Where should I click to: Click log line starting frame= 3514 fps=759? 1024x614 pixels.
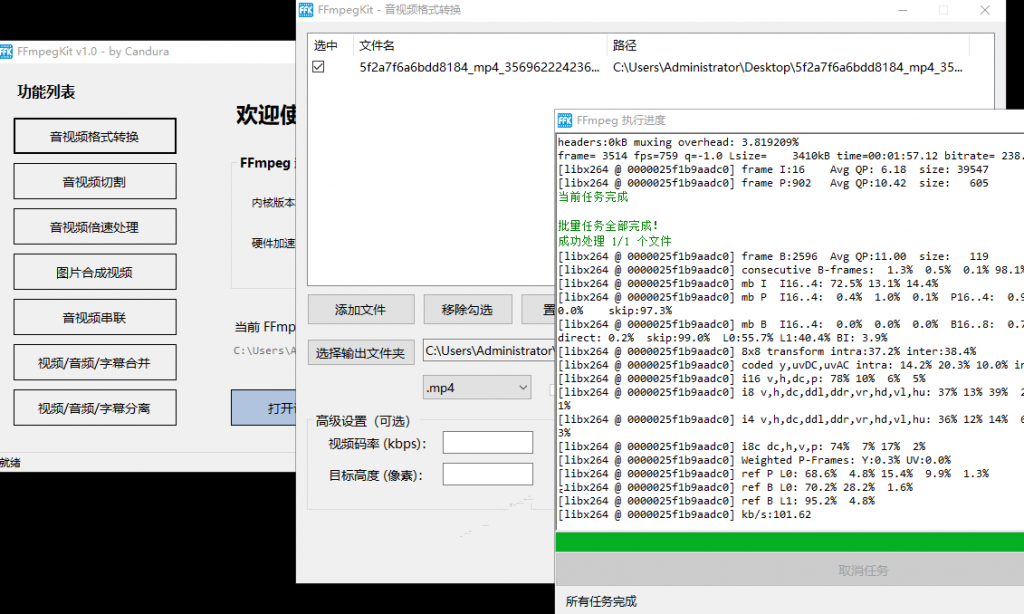coord(791,155)
